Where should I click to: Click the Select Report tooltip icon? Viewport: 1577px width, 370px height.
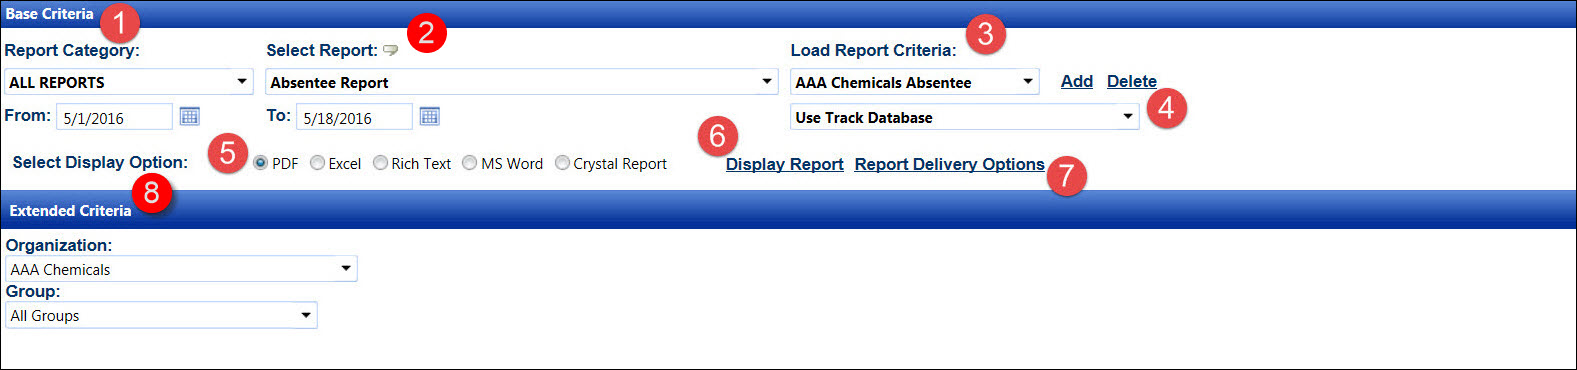click(390, 50)
